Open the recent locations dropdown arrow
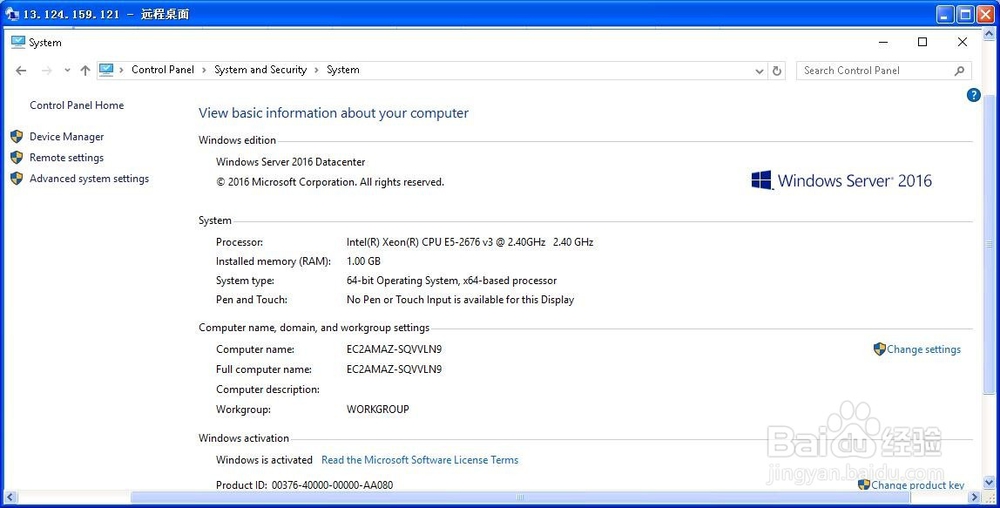 67,71
